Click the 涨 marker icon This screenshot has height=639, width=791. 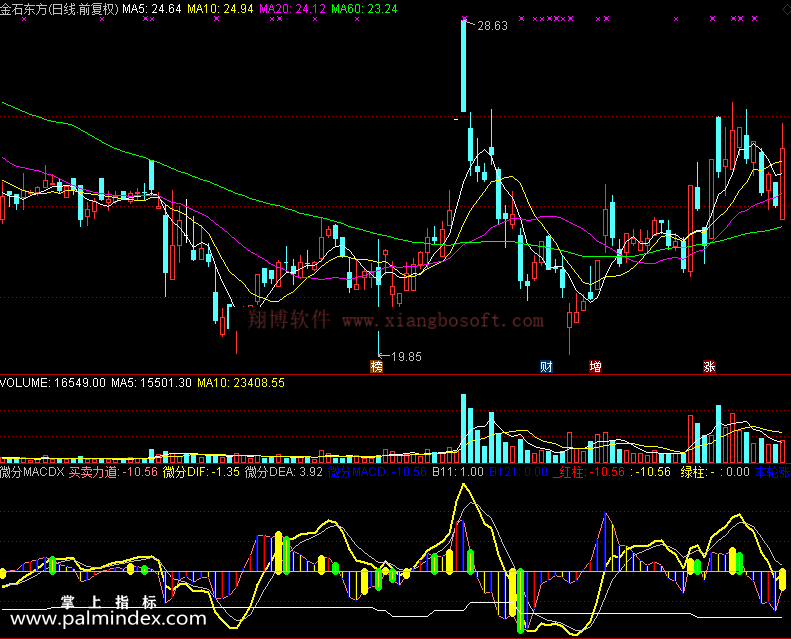[x=709, y=367]
